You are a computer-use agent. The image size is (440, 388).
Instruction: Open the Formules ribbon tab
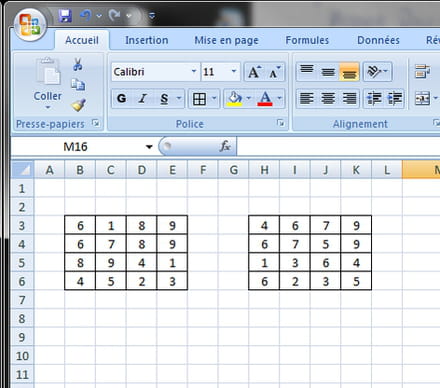(307, 40)
